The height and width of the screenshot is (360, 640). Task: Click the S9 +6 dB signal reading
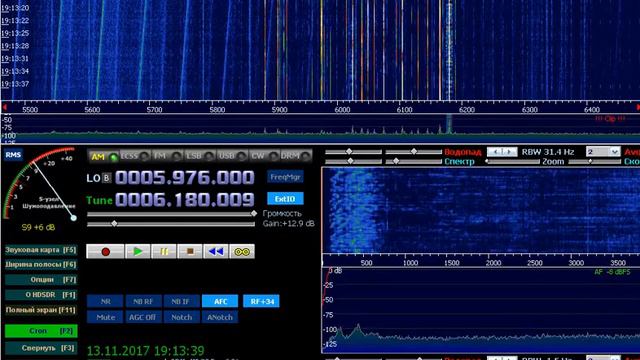point(38,227)
